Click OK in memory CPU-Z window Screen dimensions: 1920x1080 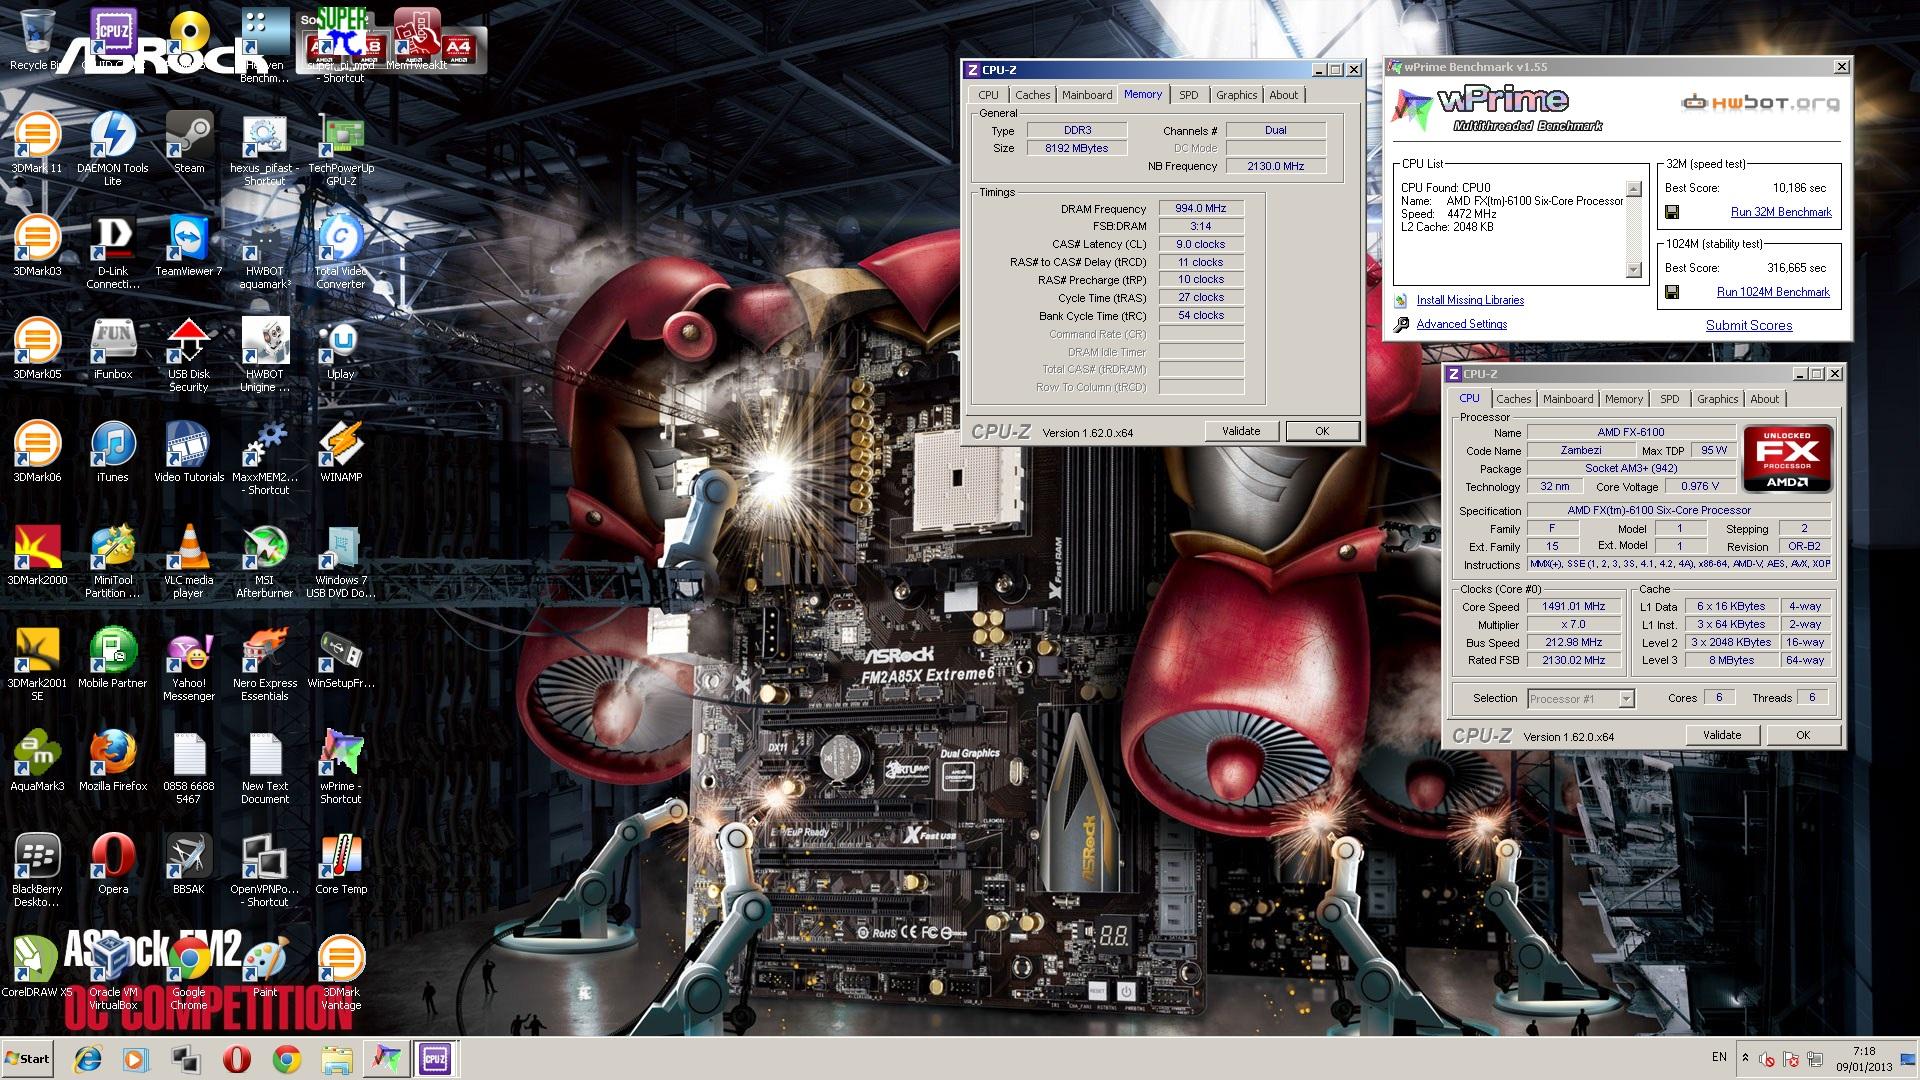tap(1322, 431)
